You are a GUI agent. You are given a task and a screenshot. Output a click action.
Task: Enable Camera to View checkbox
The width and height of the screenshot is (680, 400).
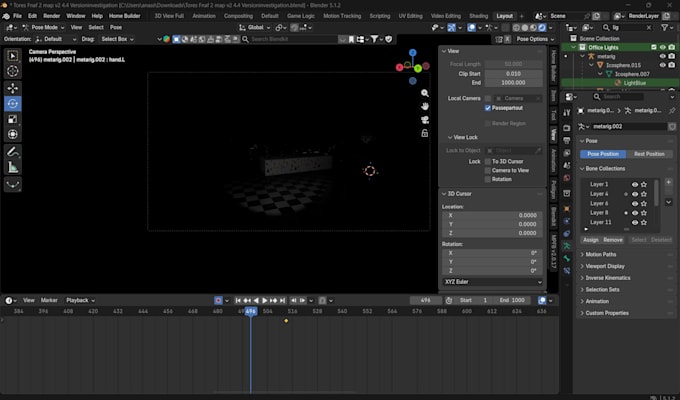point(488,170)
